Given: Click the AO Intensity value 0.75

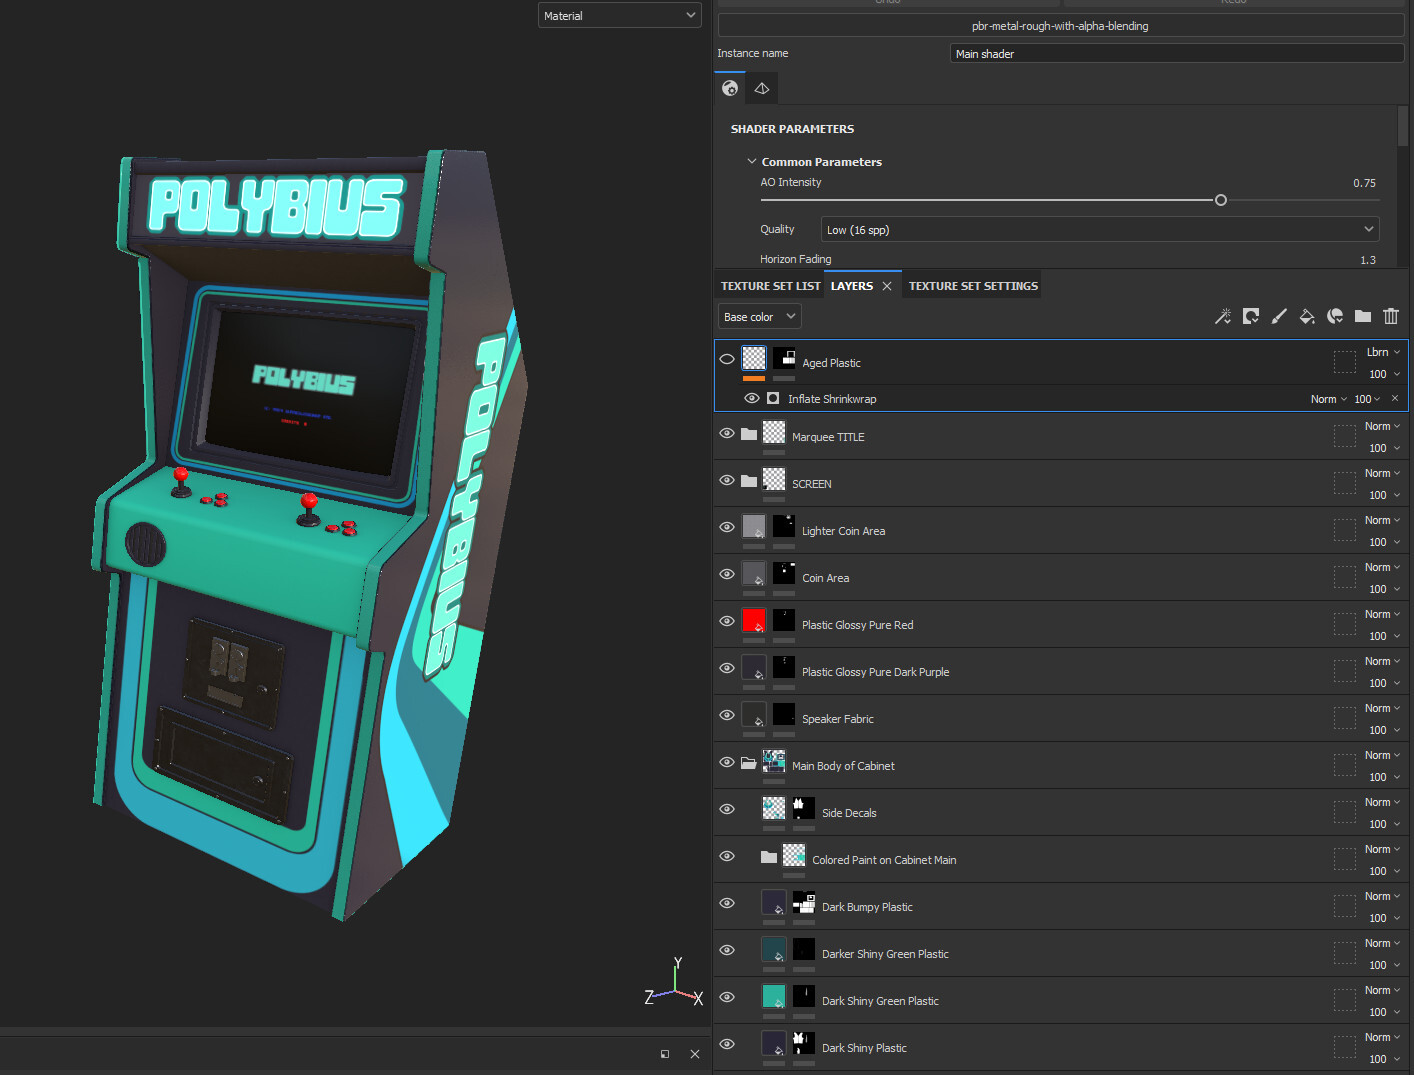Looking at the screenshot, I should (1364, 183).
